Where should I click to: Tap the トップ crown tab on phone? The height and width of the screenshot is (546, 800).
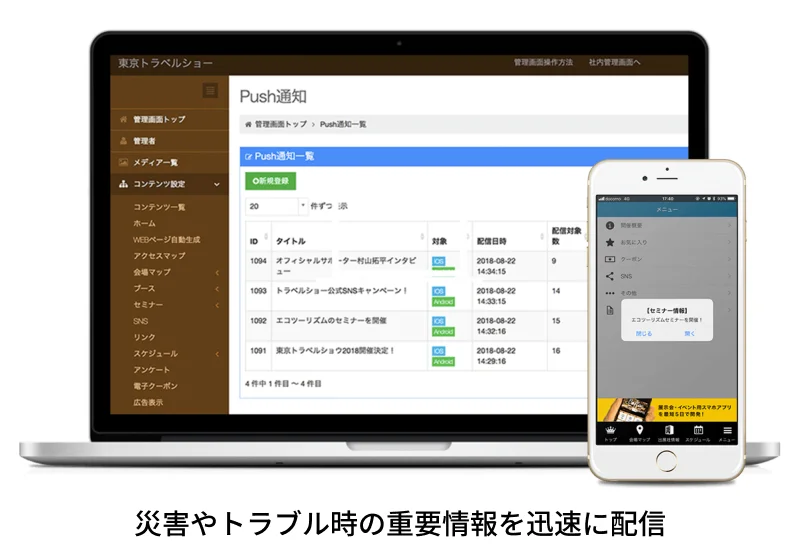(x=610, y=433)
